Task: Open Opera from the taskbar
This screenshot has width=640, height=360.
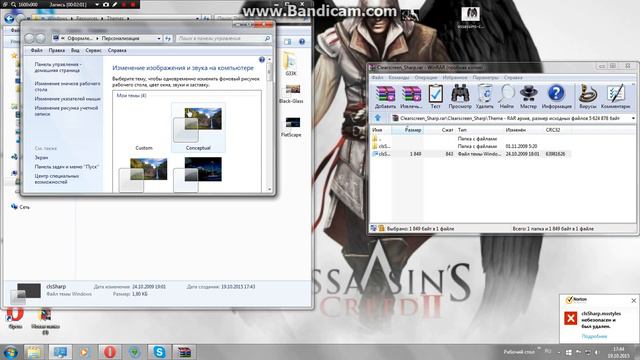Action: click(x=109, y=352)
